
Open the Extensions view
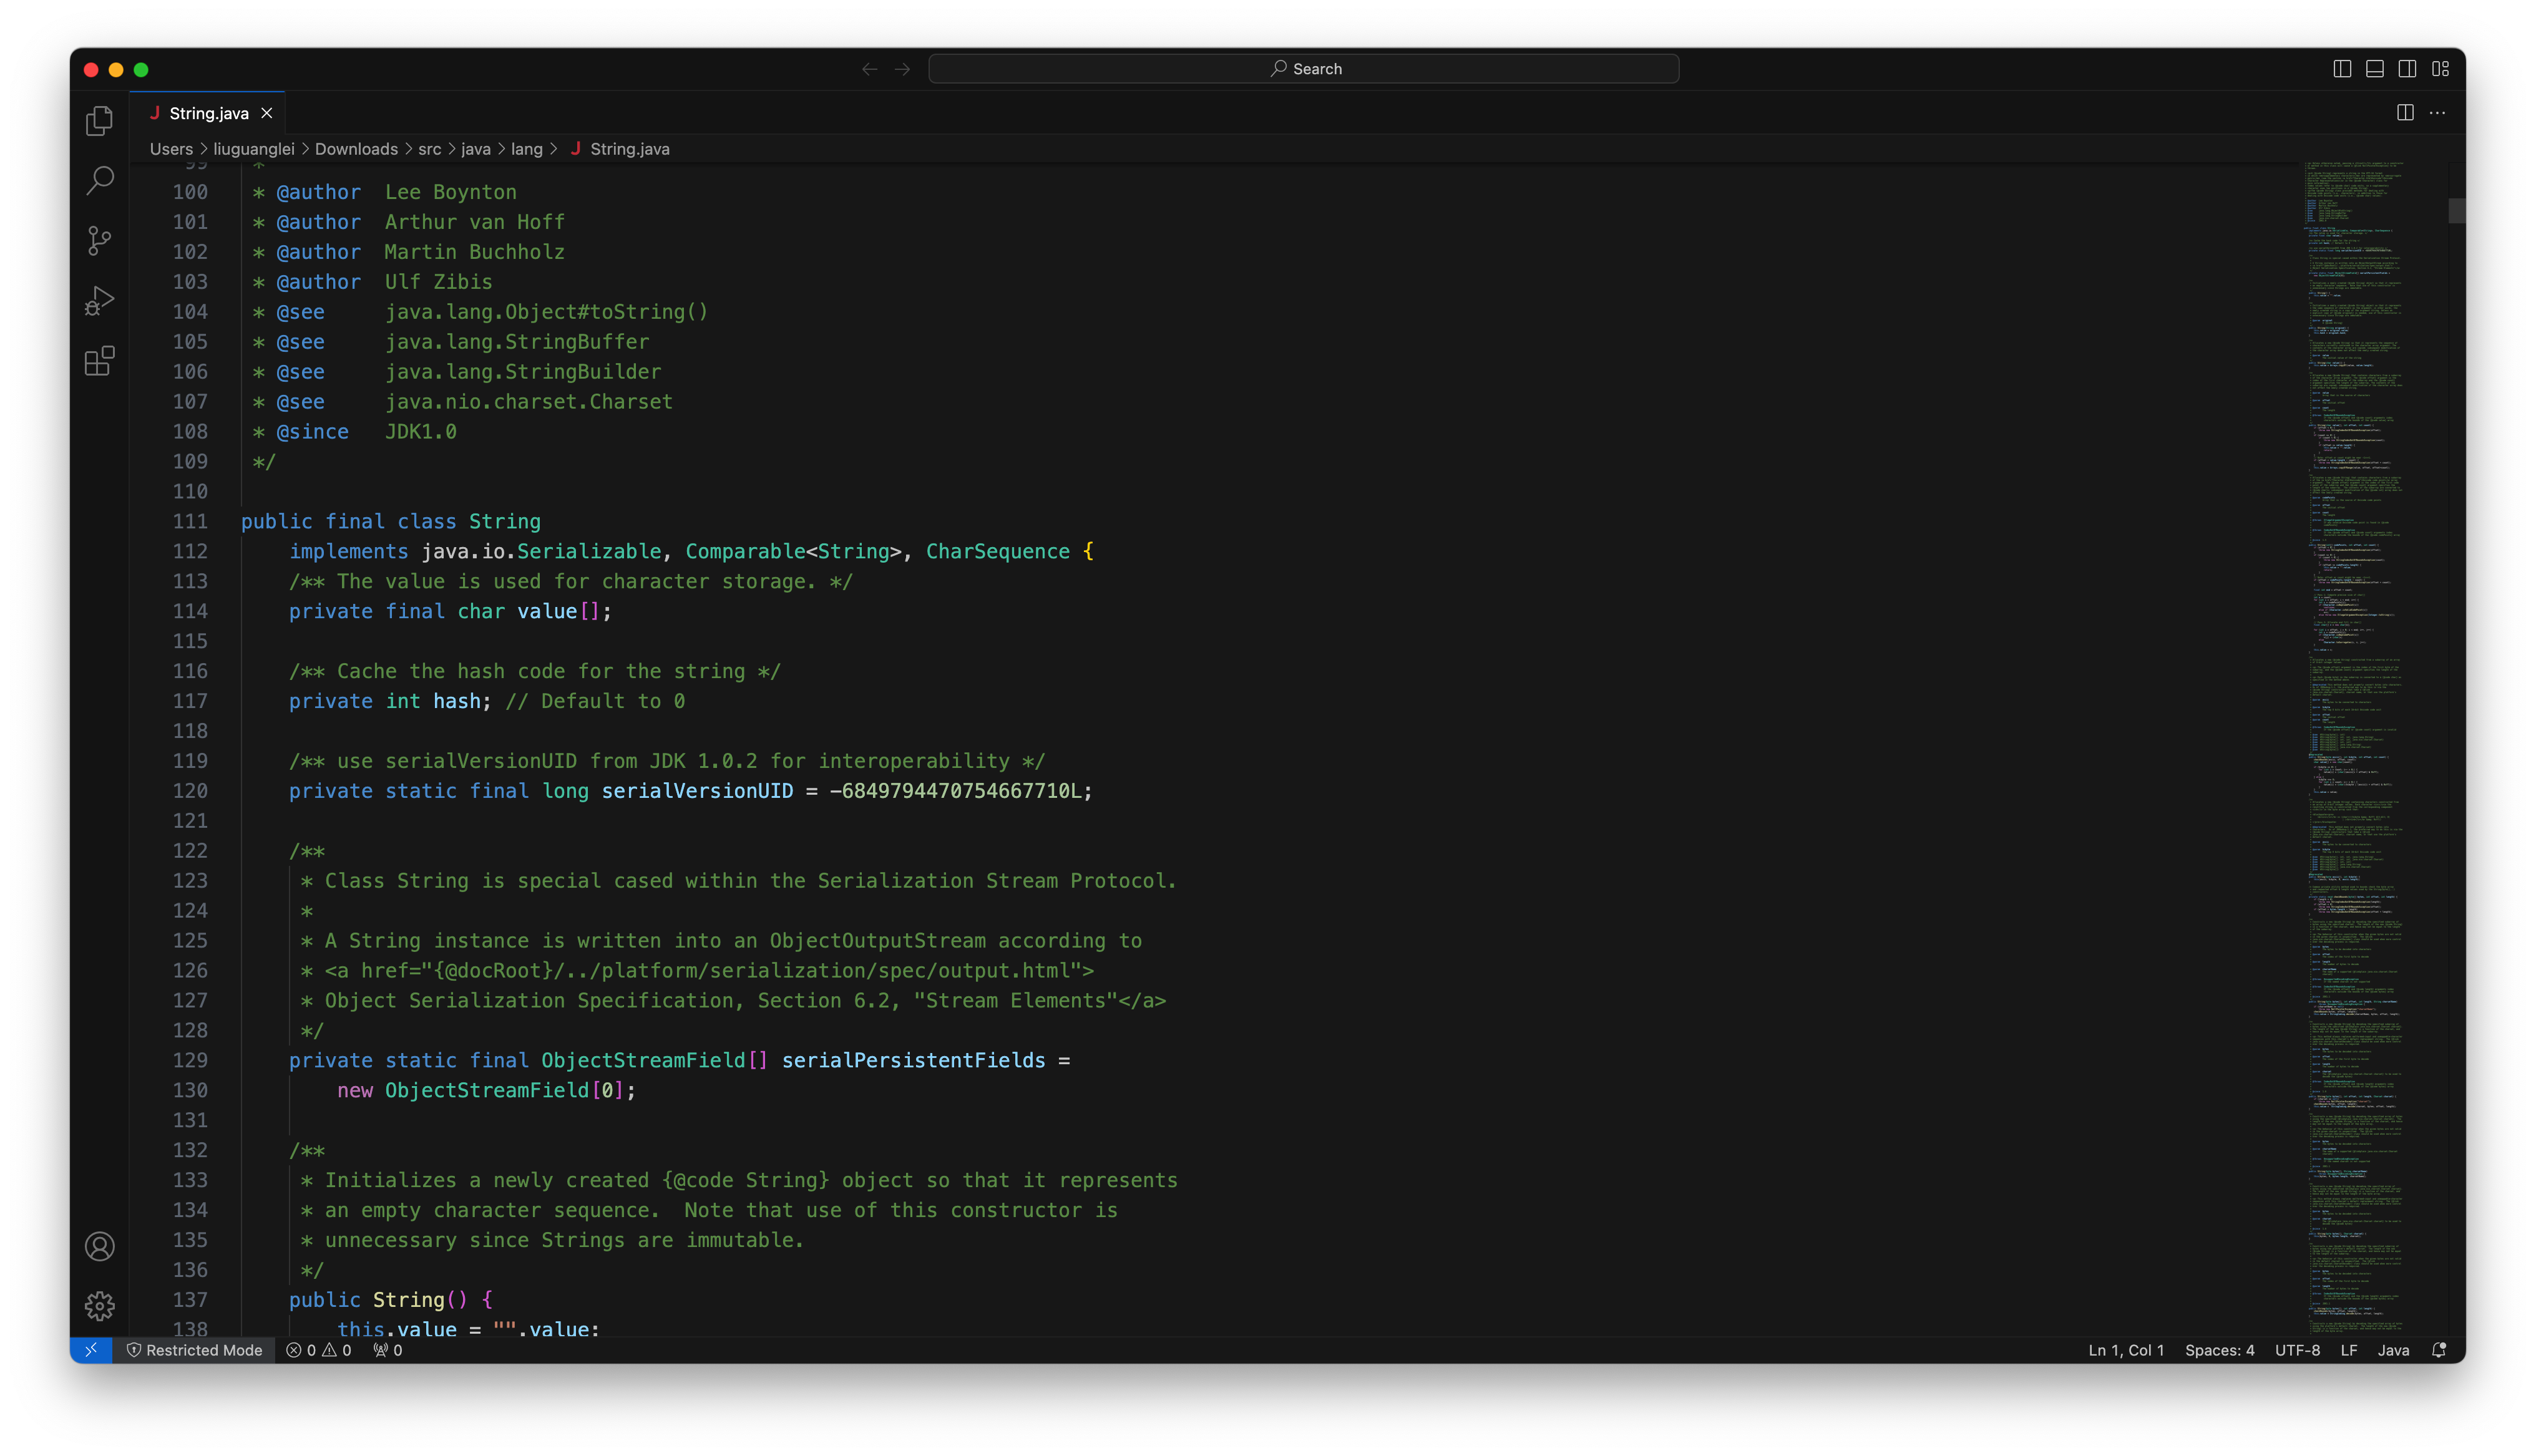pos(99,361)
